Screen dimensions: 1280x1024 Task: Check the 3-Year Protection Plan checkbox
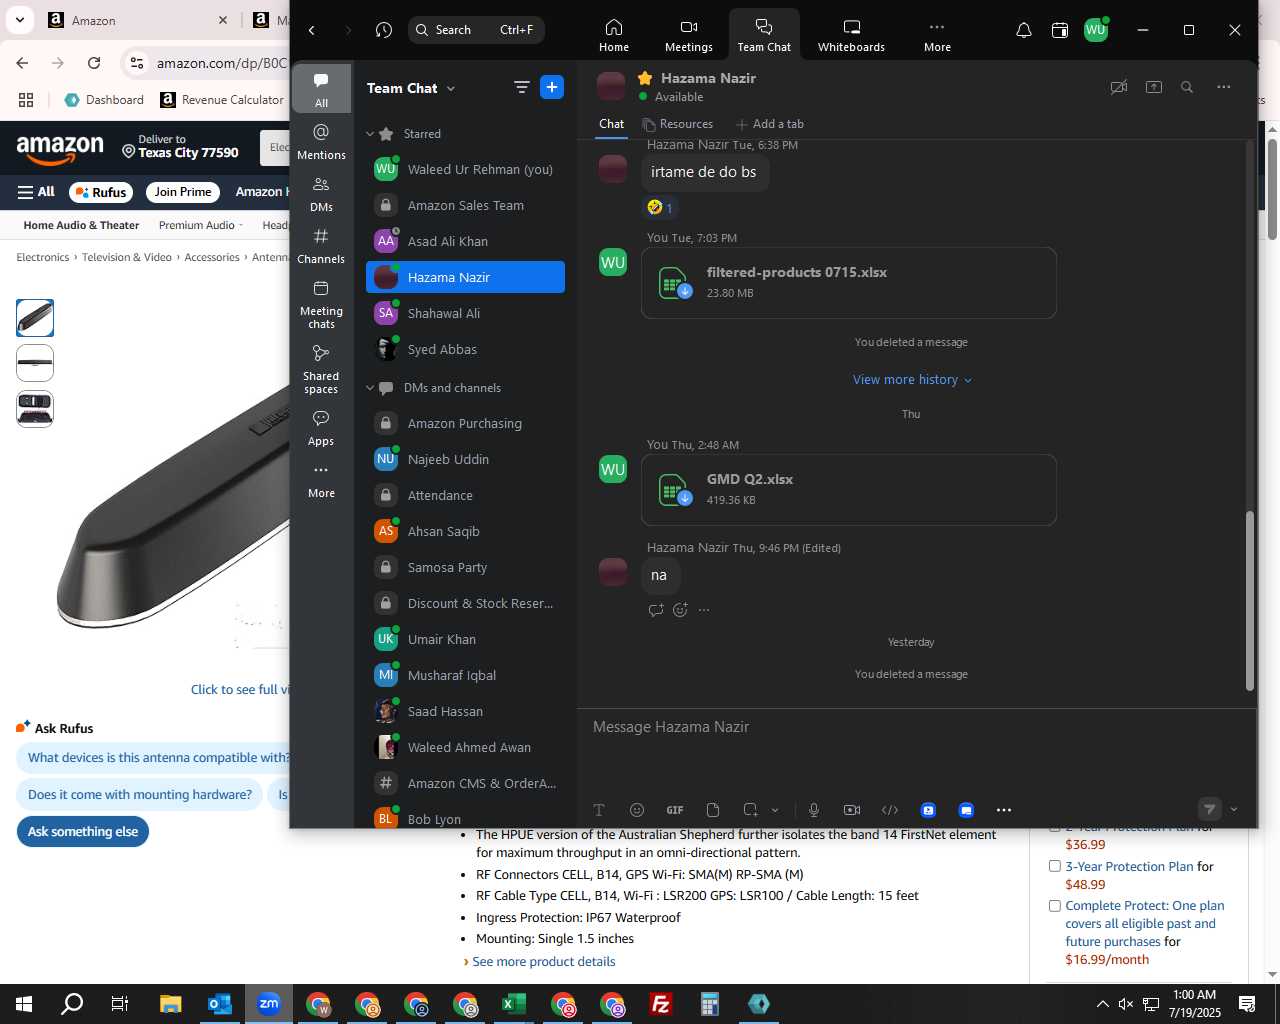pyautogui.click(x=1054, y=866)
